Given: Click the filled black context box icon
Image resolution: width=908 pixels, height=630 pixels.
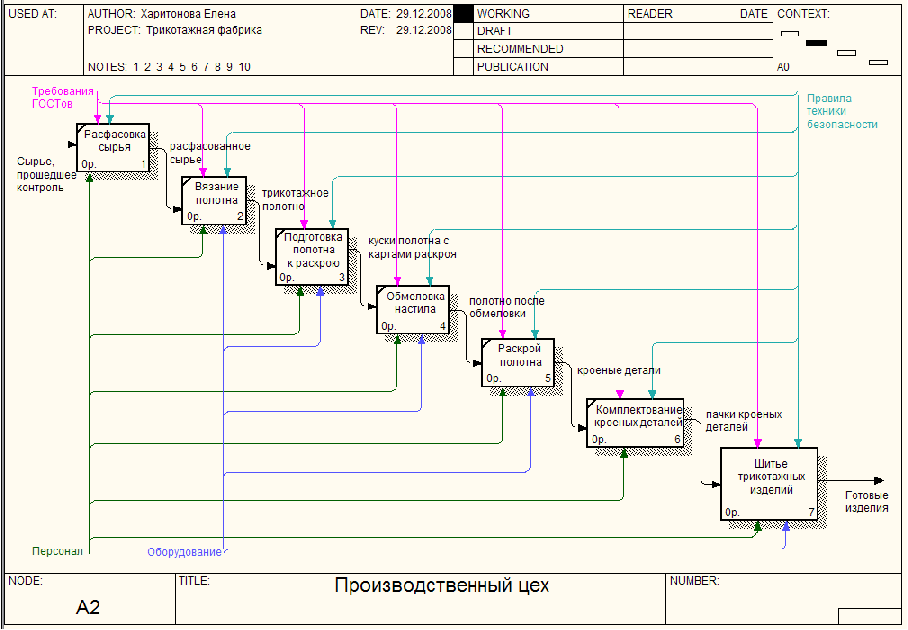Looking at the screenshot, I should click(817, 43).
